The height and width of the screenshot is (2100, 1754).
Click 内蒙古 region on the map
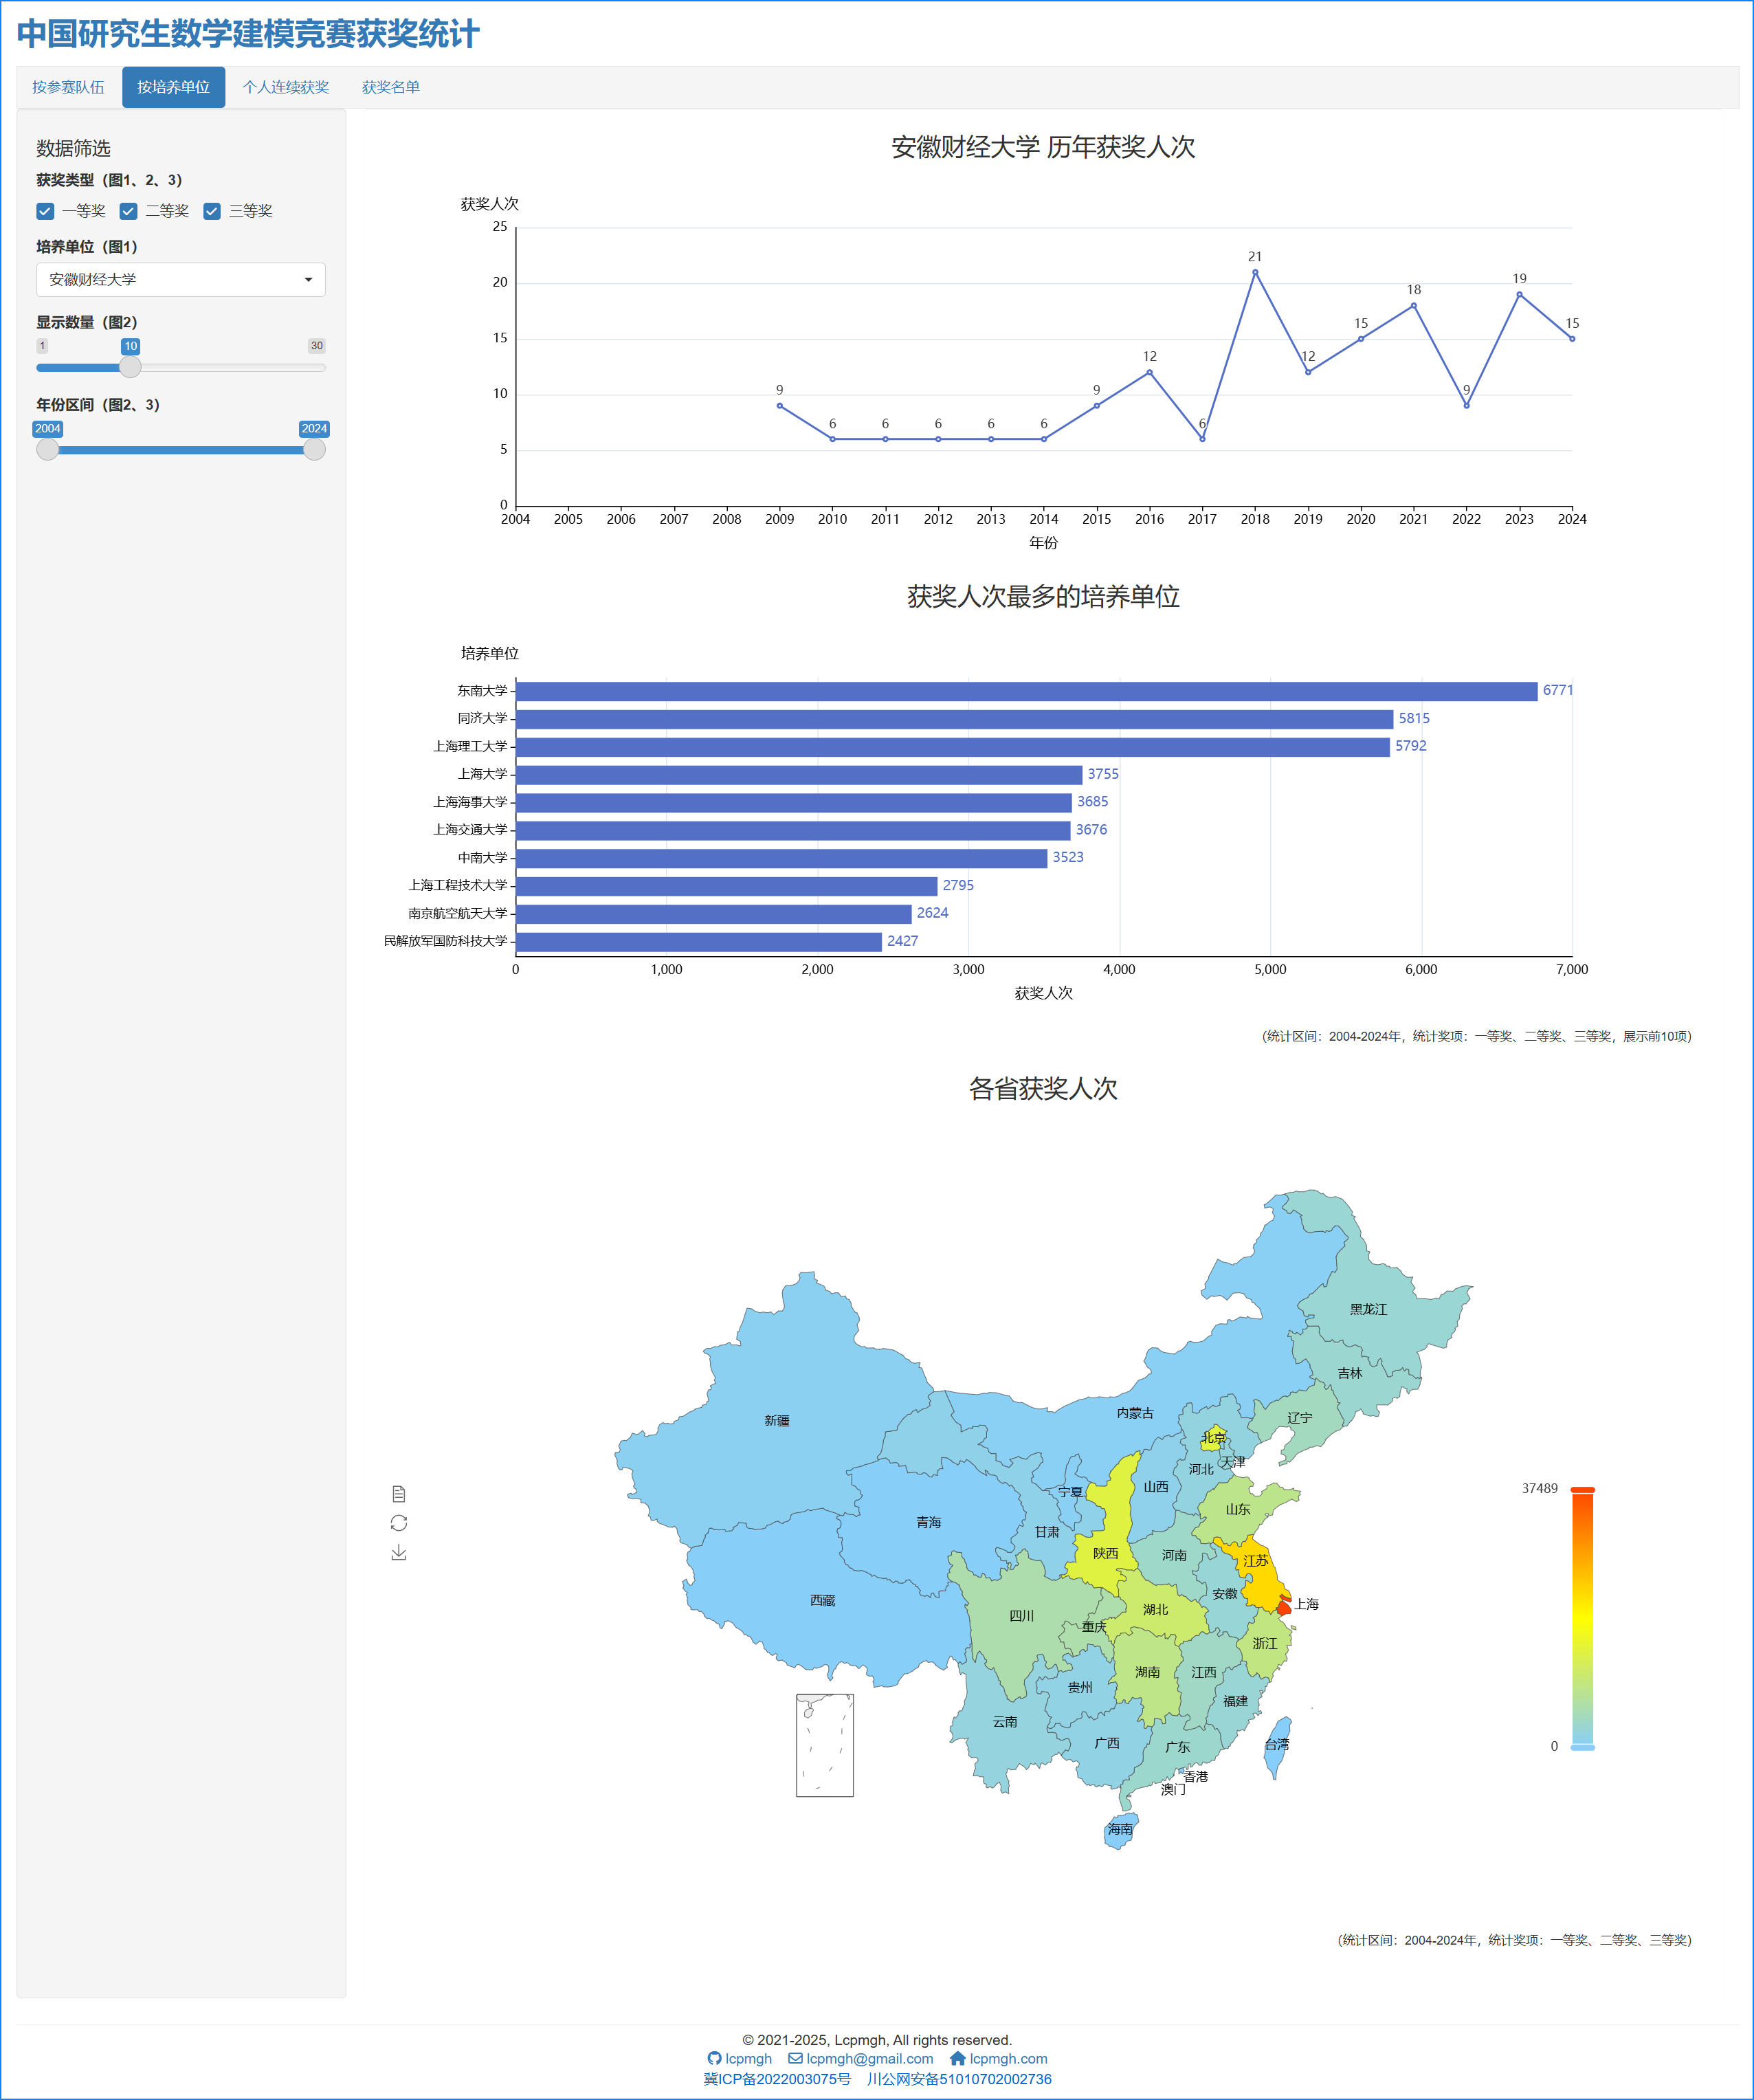1135,1413
